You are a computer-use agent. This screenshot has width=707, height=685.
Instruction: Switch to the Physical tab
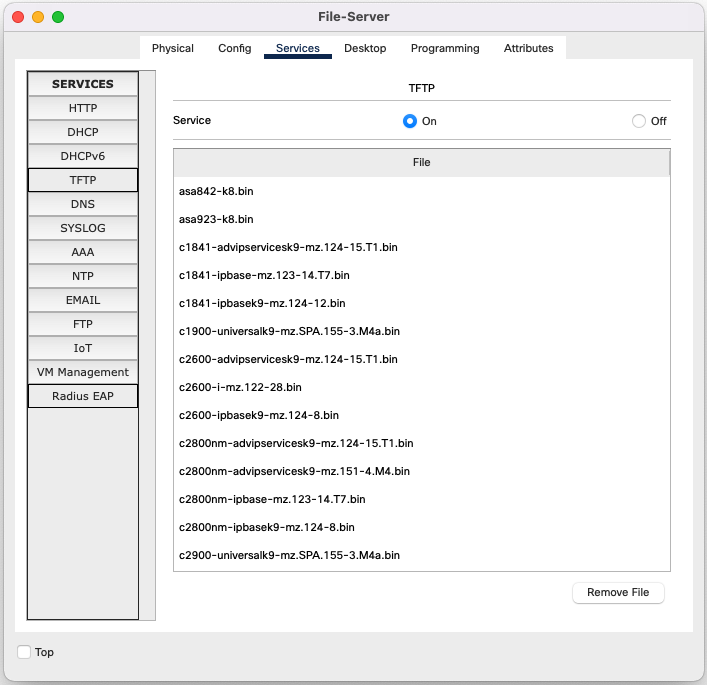coord(173,48)
